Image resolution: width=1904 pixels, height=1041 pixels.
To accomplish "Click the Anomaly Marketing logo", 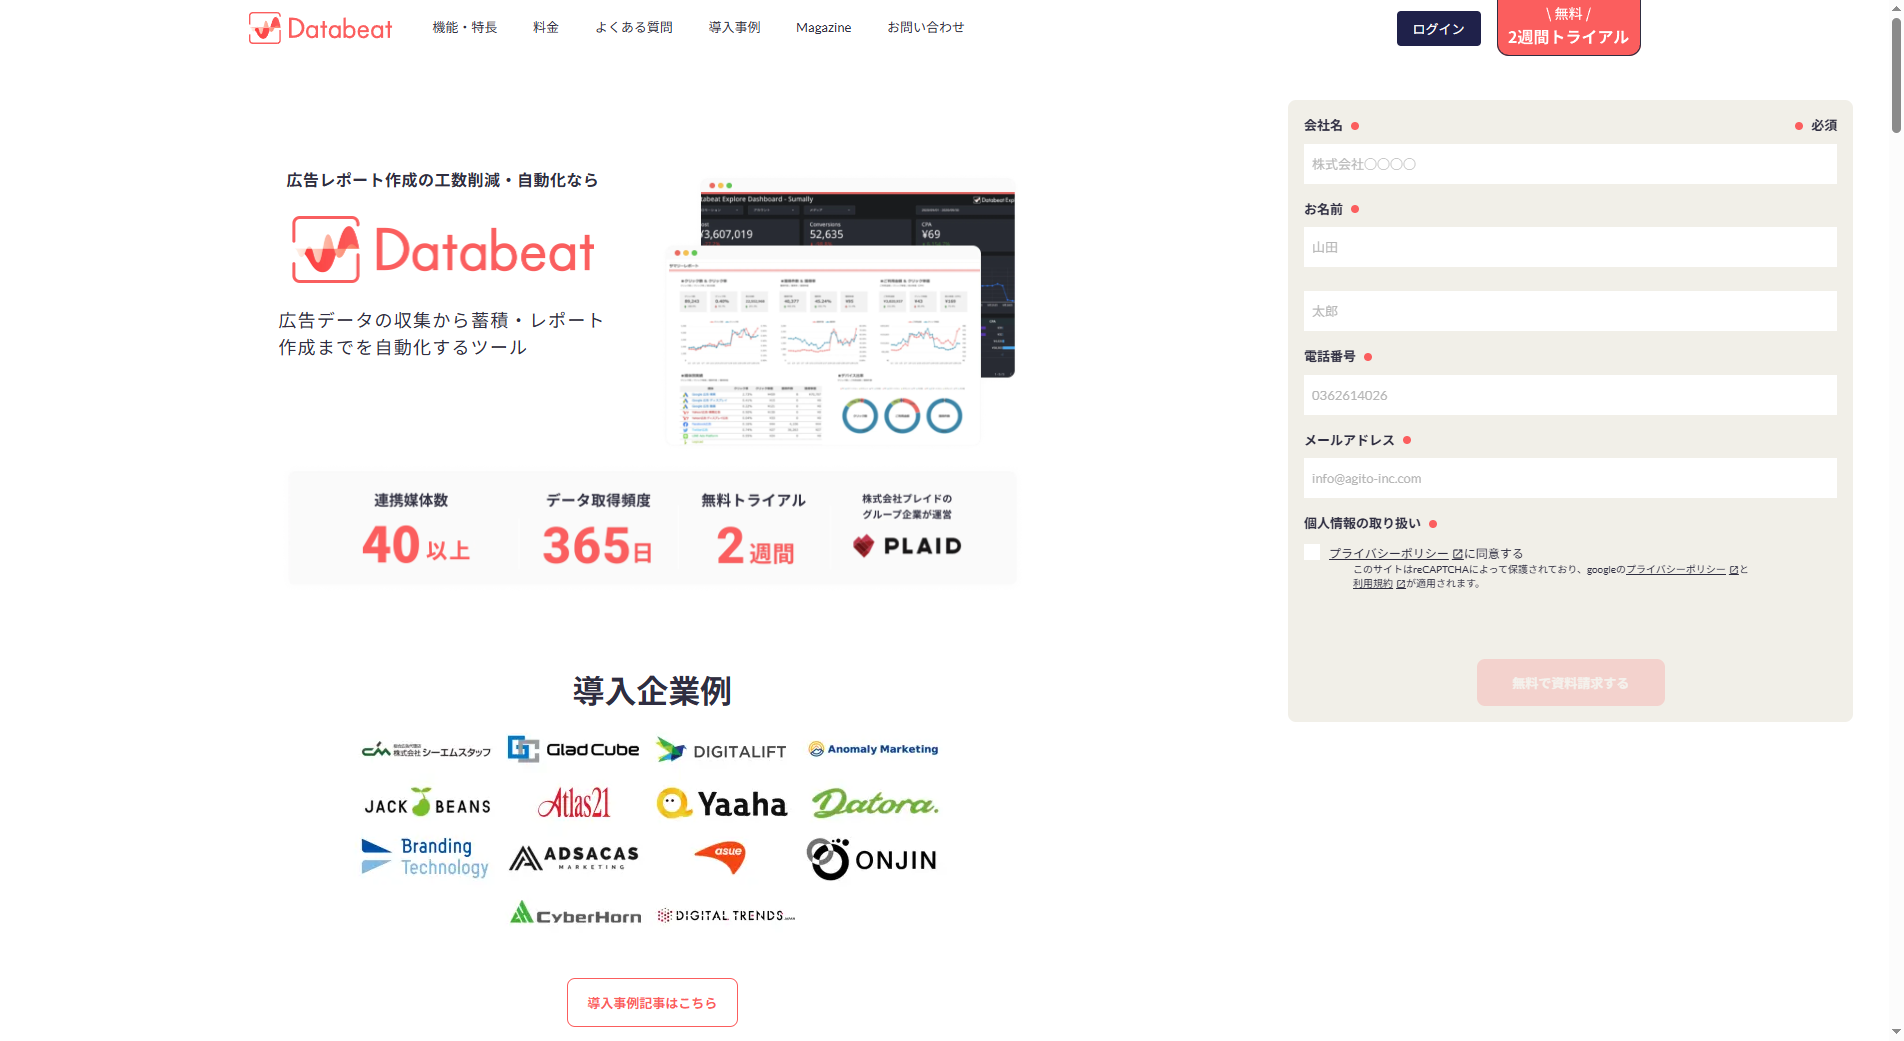I will point(873,749).
